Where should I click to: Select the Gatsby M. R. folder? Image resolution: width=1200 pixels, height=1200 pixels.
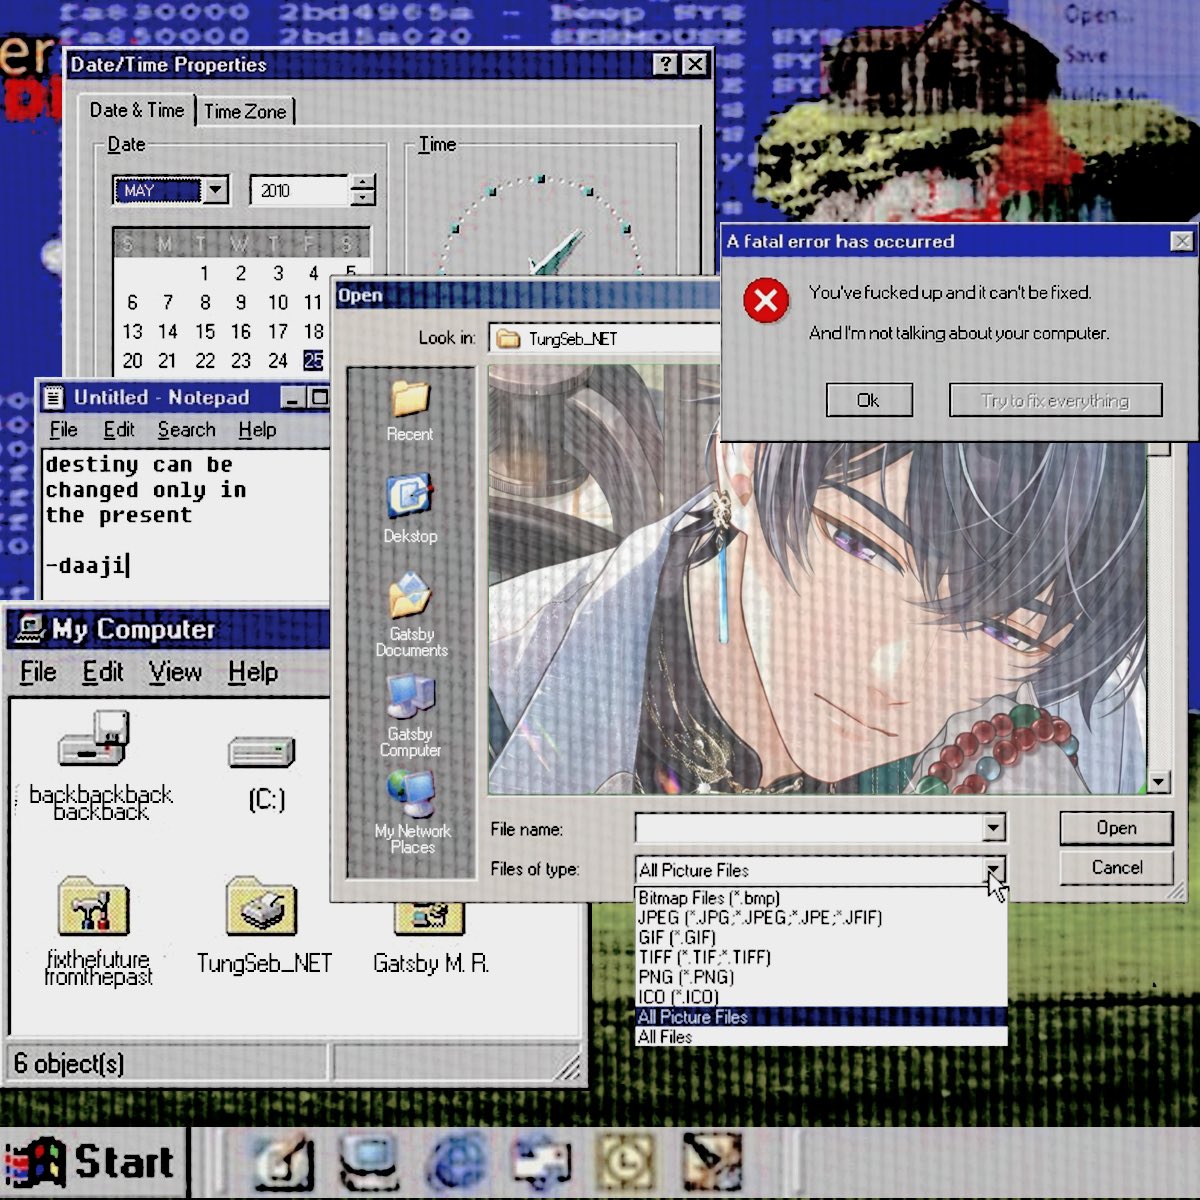[430, 938]
